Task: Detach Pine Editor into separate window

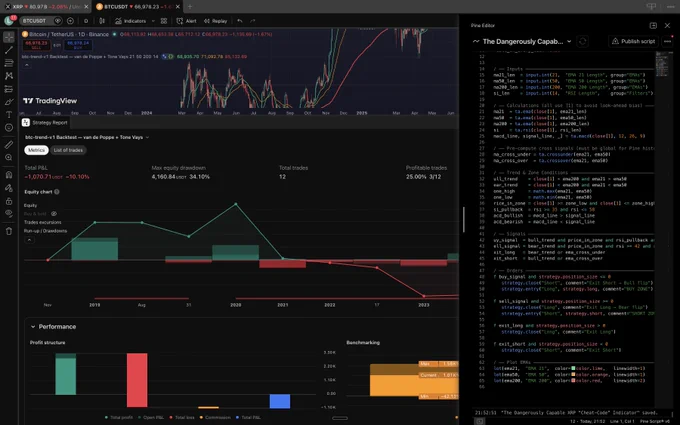Action: tap(653, 26)
